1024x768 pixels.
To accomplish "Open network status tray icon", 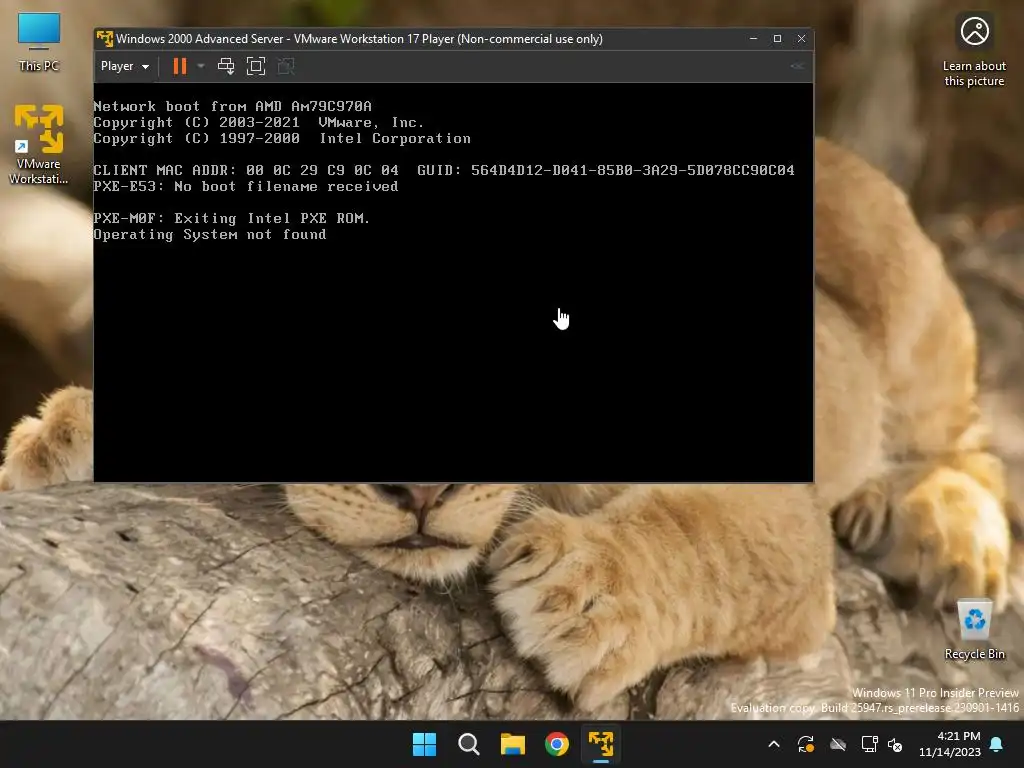I will (869, 744).
